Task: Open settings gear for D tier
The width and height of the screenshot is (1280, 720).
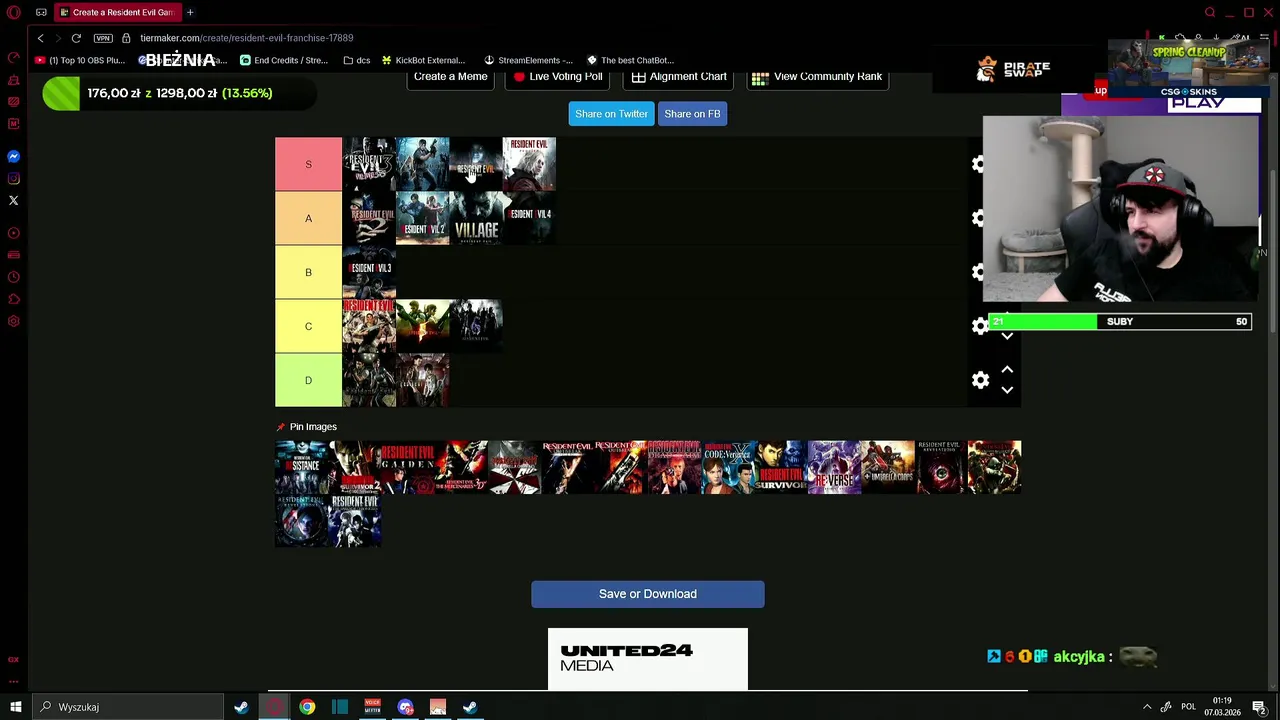Action: (980, 380)
